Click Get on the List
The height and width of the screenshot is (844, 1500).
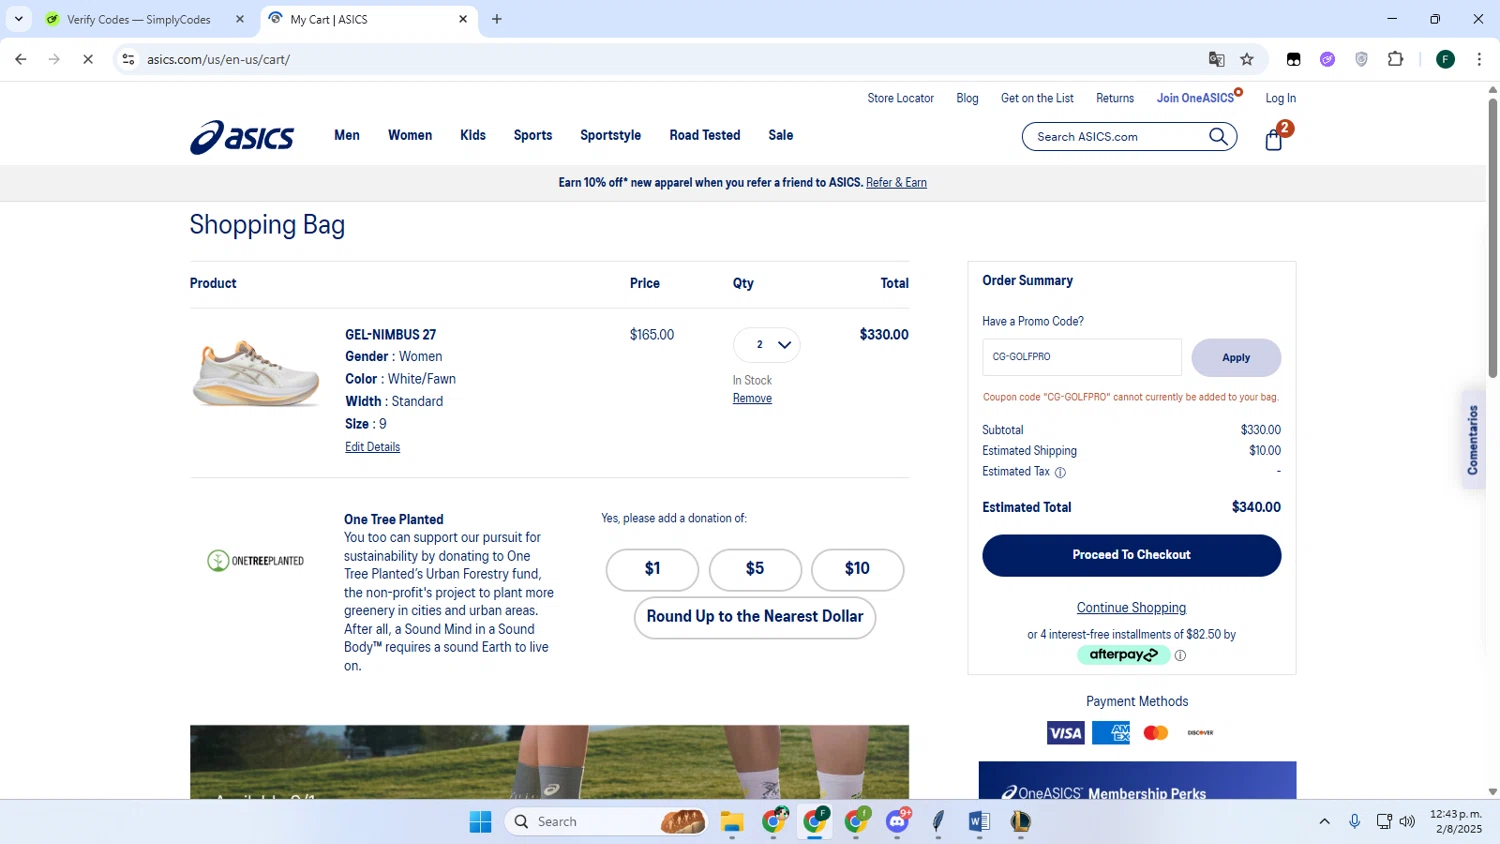1037,98
